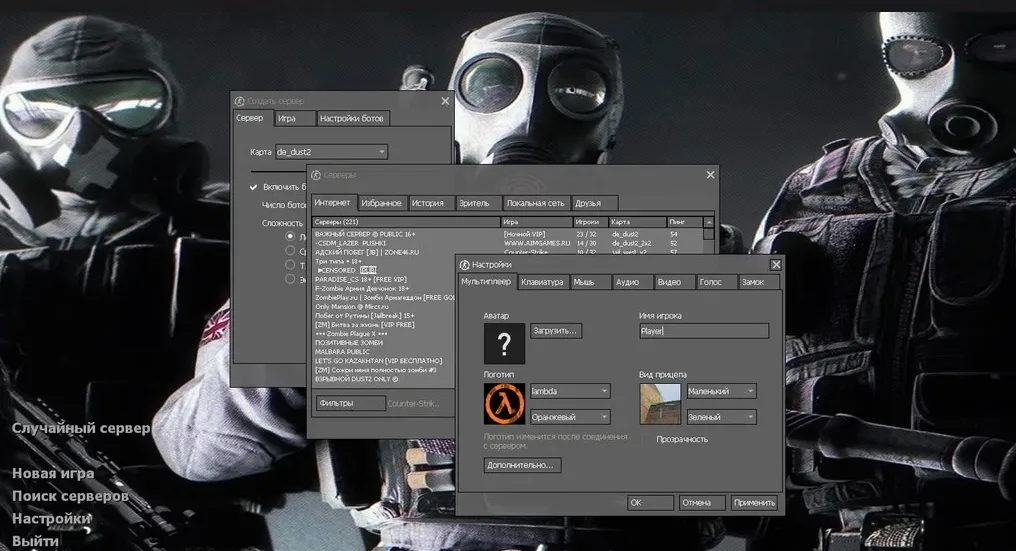Screen dimensions: 1016x551
Task: Expand the lambda logo type dropdown
Action: [x=569, y=391]
